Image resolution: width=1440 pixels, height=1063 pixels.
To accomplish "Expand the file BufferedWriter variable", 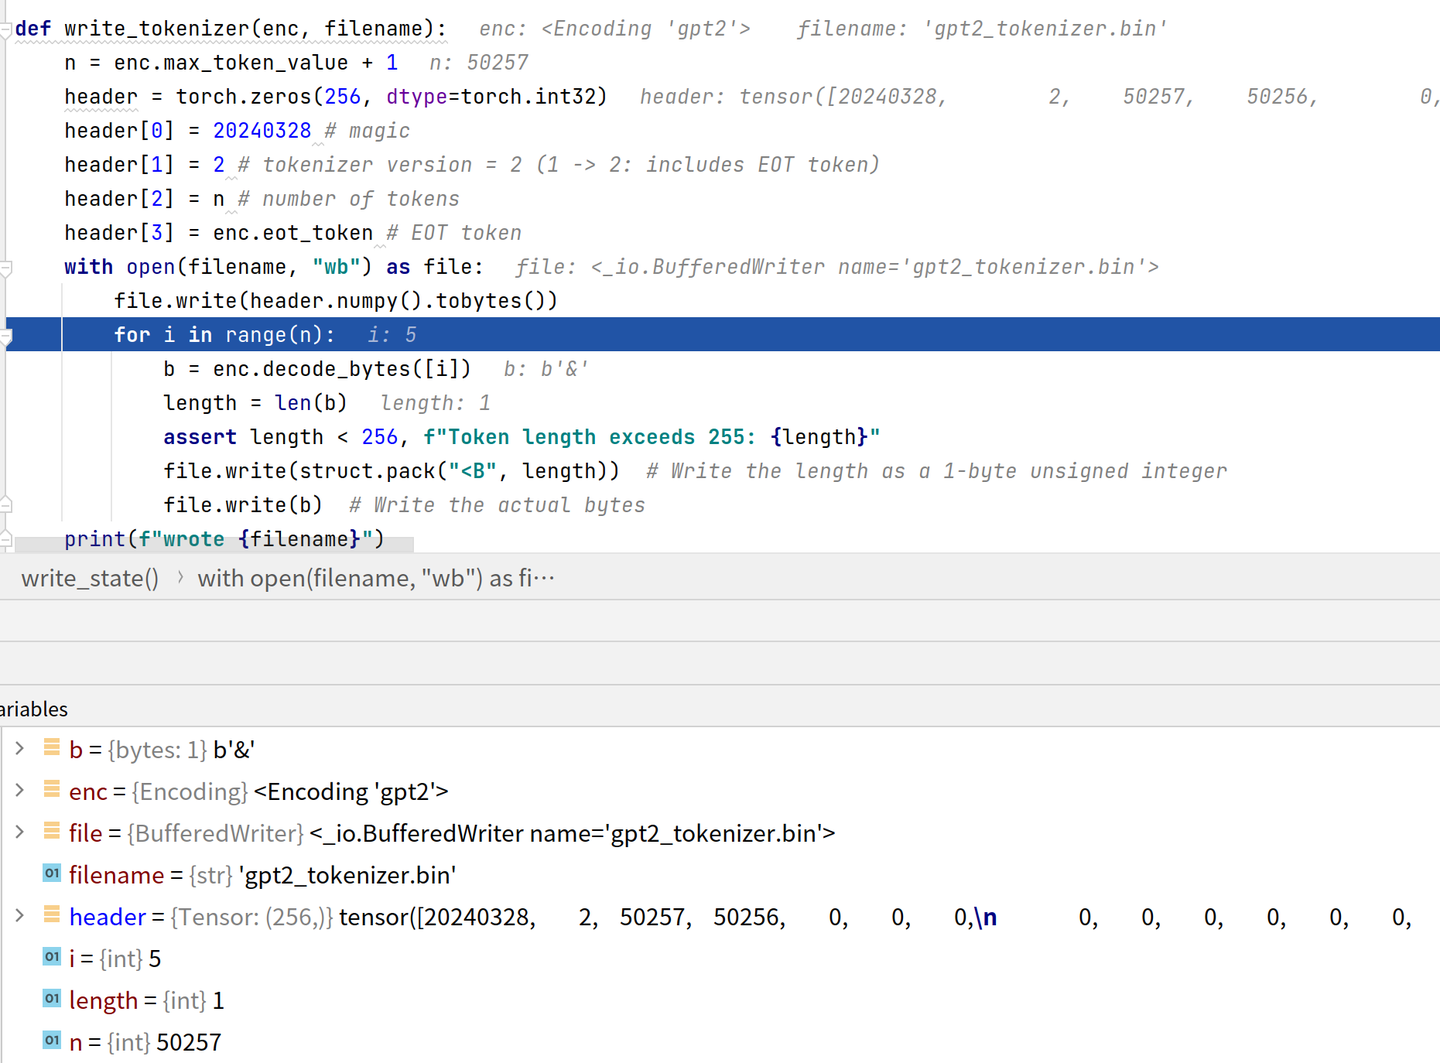I will (19, 832).
